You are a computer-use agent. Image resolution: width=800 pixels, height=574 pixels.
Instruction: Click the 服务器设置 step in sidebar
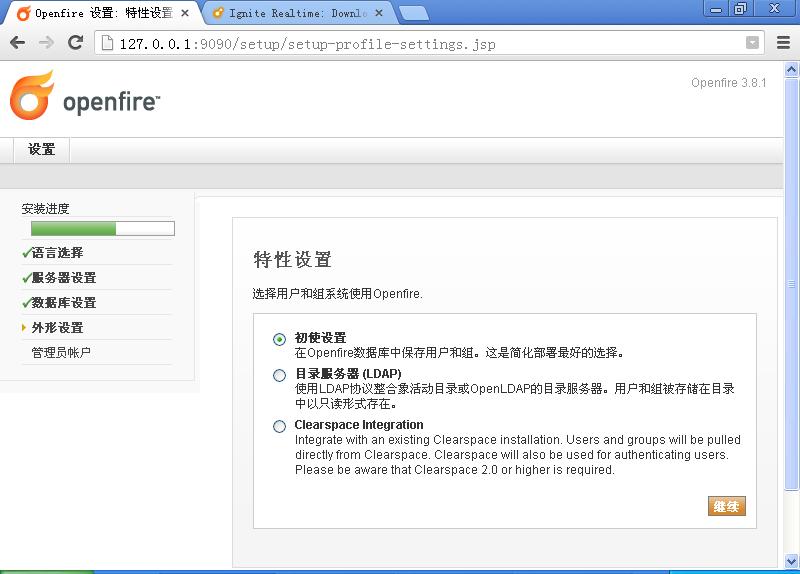click(x=64, y=278)
